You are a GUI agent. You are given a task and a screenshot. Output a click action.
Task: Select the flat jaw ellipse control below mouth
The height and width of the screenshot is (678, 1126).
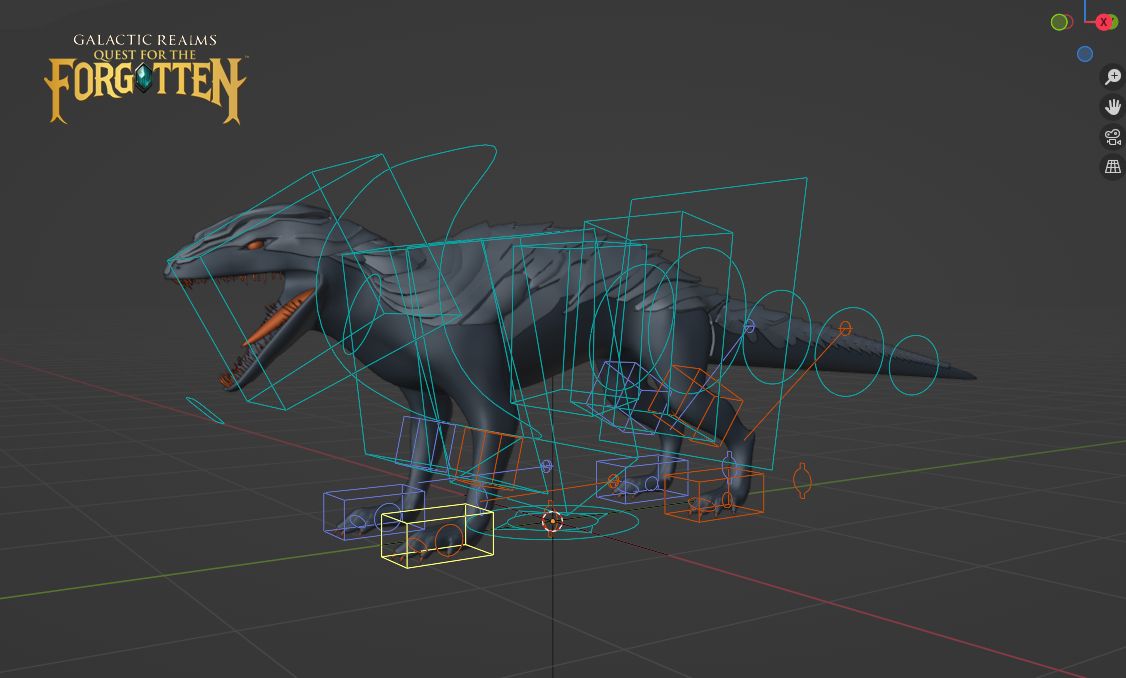205,410
